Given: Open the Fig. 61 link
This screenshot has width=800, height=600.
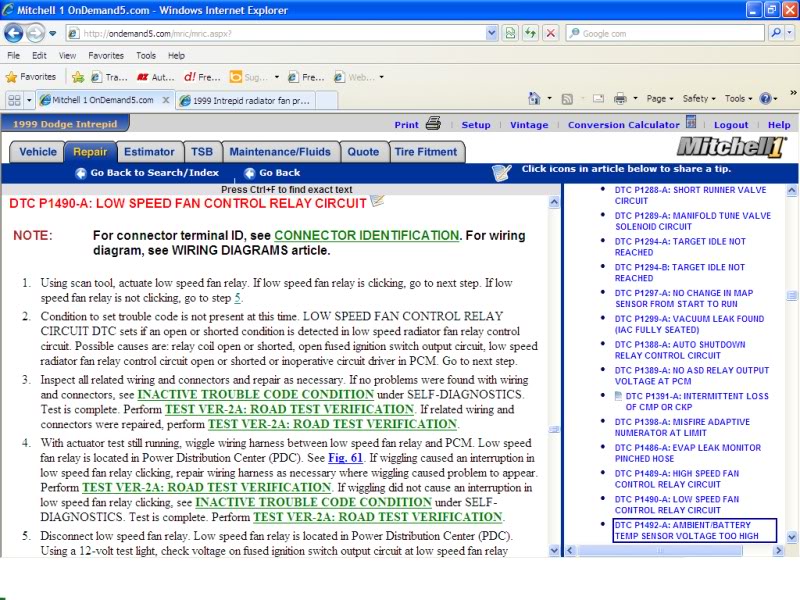Looking at the screenshot, I should coord(345,458).
